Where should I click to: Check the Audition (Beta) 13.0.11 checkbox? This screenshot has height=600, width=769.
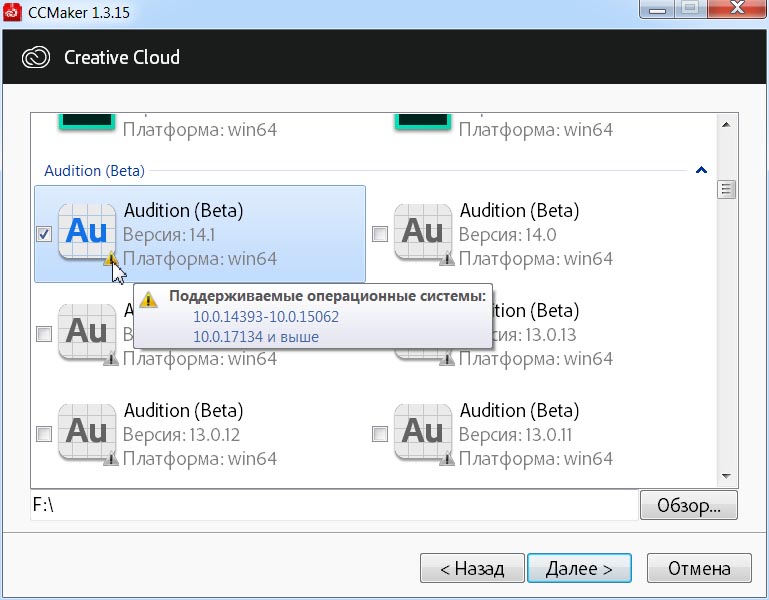click(380, 434)
